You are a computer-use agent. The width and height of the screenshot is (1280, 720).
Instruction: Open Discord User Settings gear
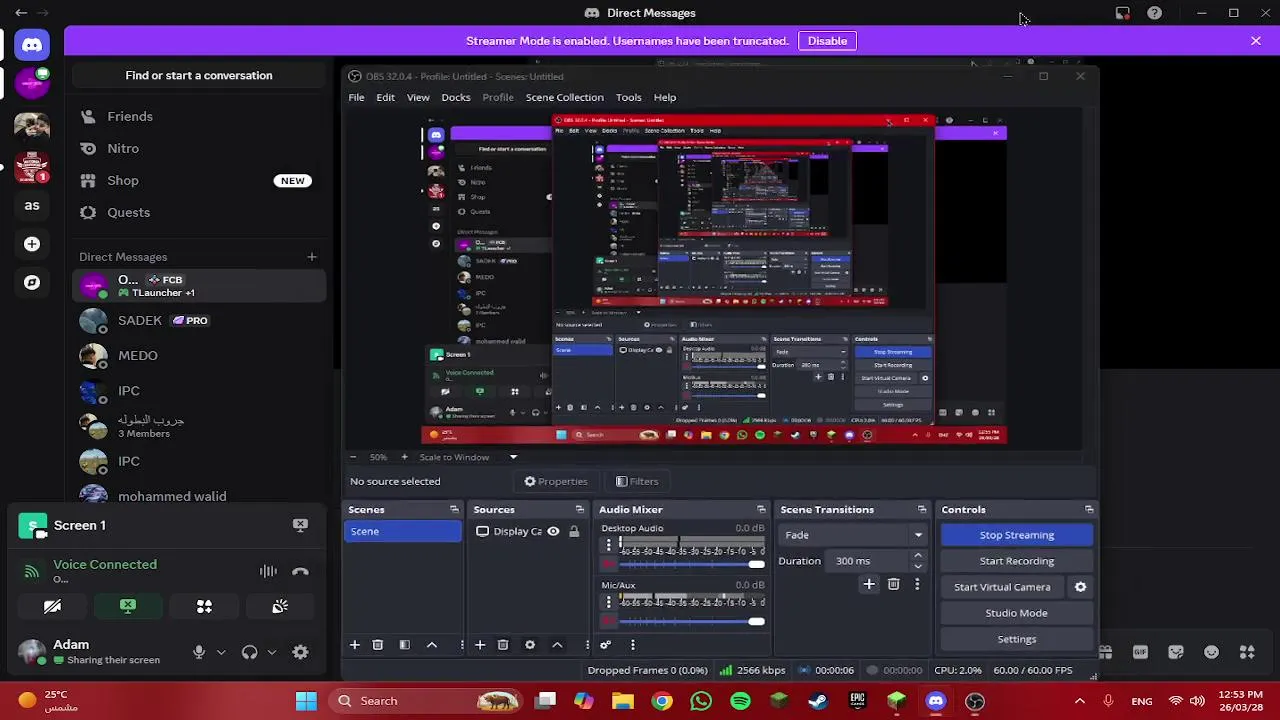coord(300,652)
